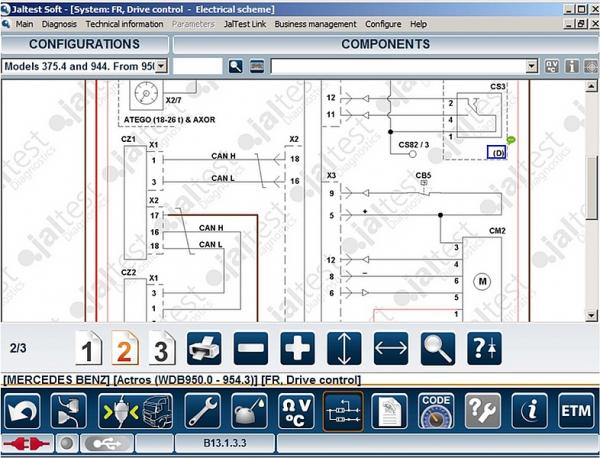Open the symbol legend diode icon
600x458 pixels.
point(484,348)
